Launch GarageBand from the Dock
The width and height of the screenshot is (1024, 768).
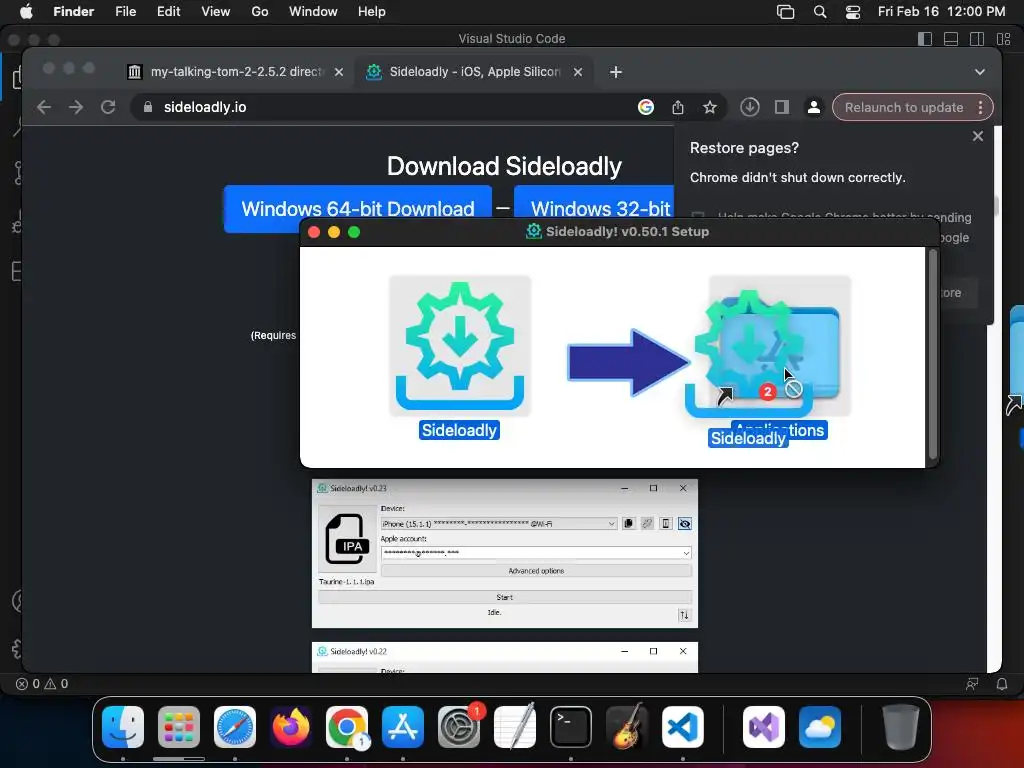coord(627,727)
